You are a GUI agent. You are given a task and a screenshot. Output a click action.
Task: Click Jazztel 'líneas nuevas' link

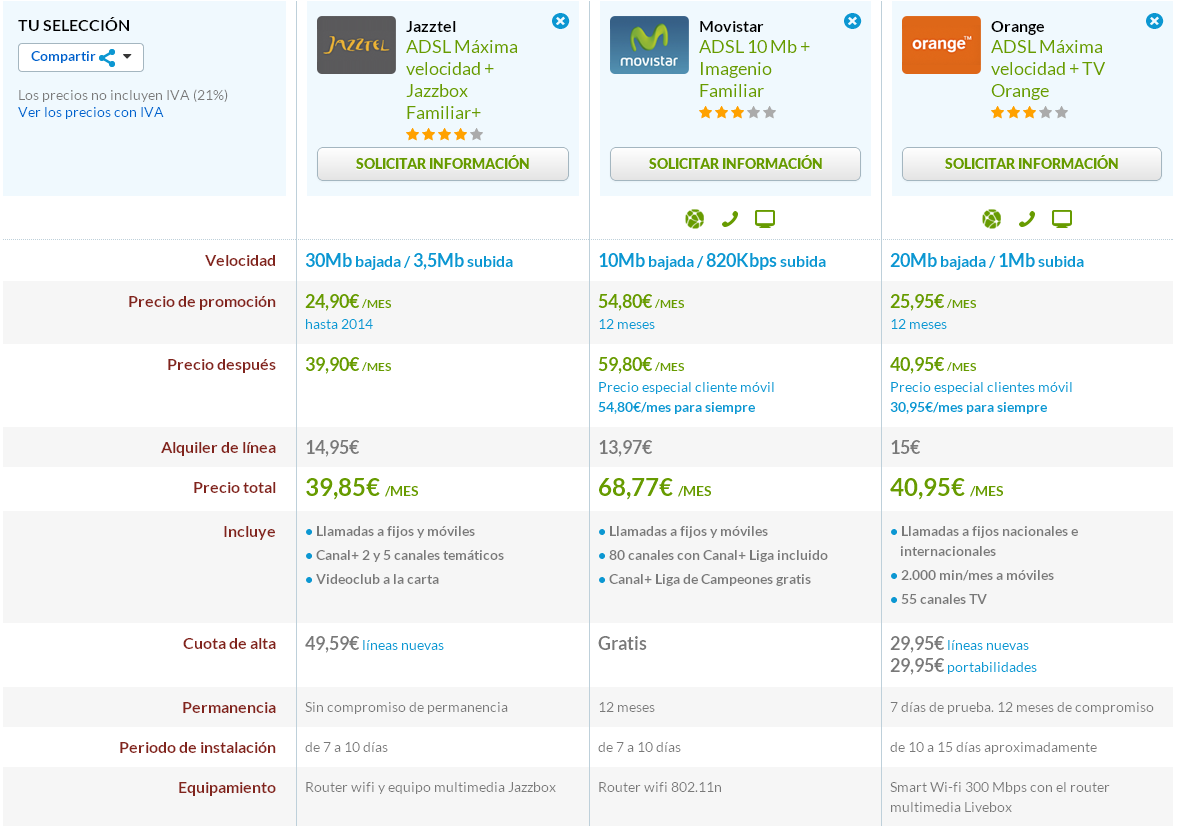click(x=403, y=645)
